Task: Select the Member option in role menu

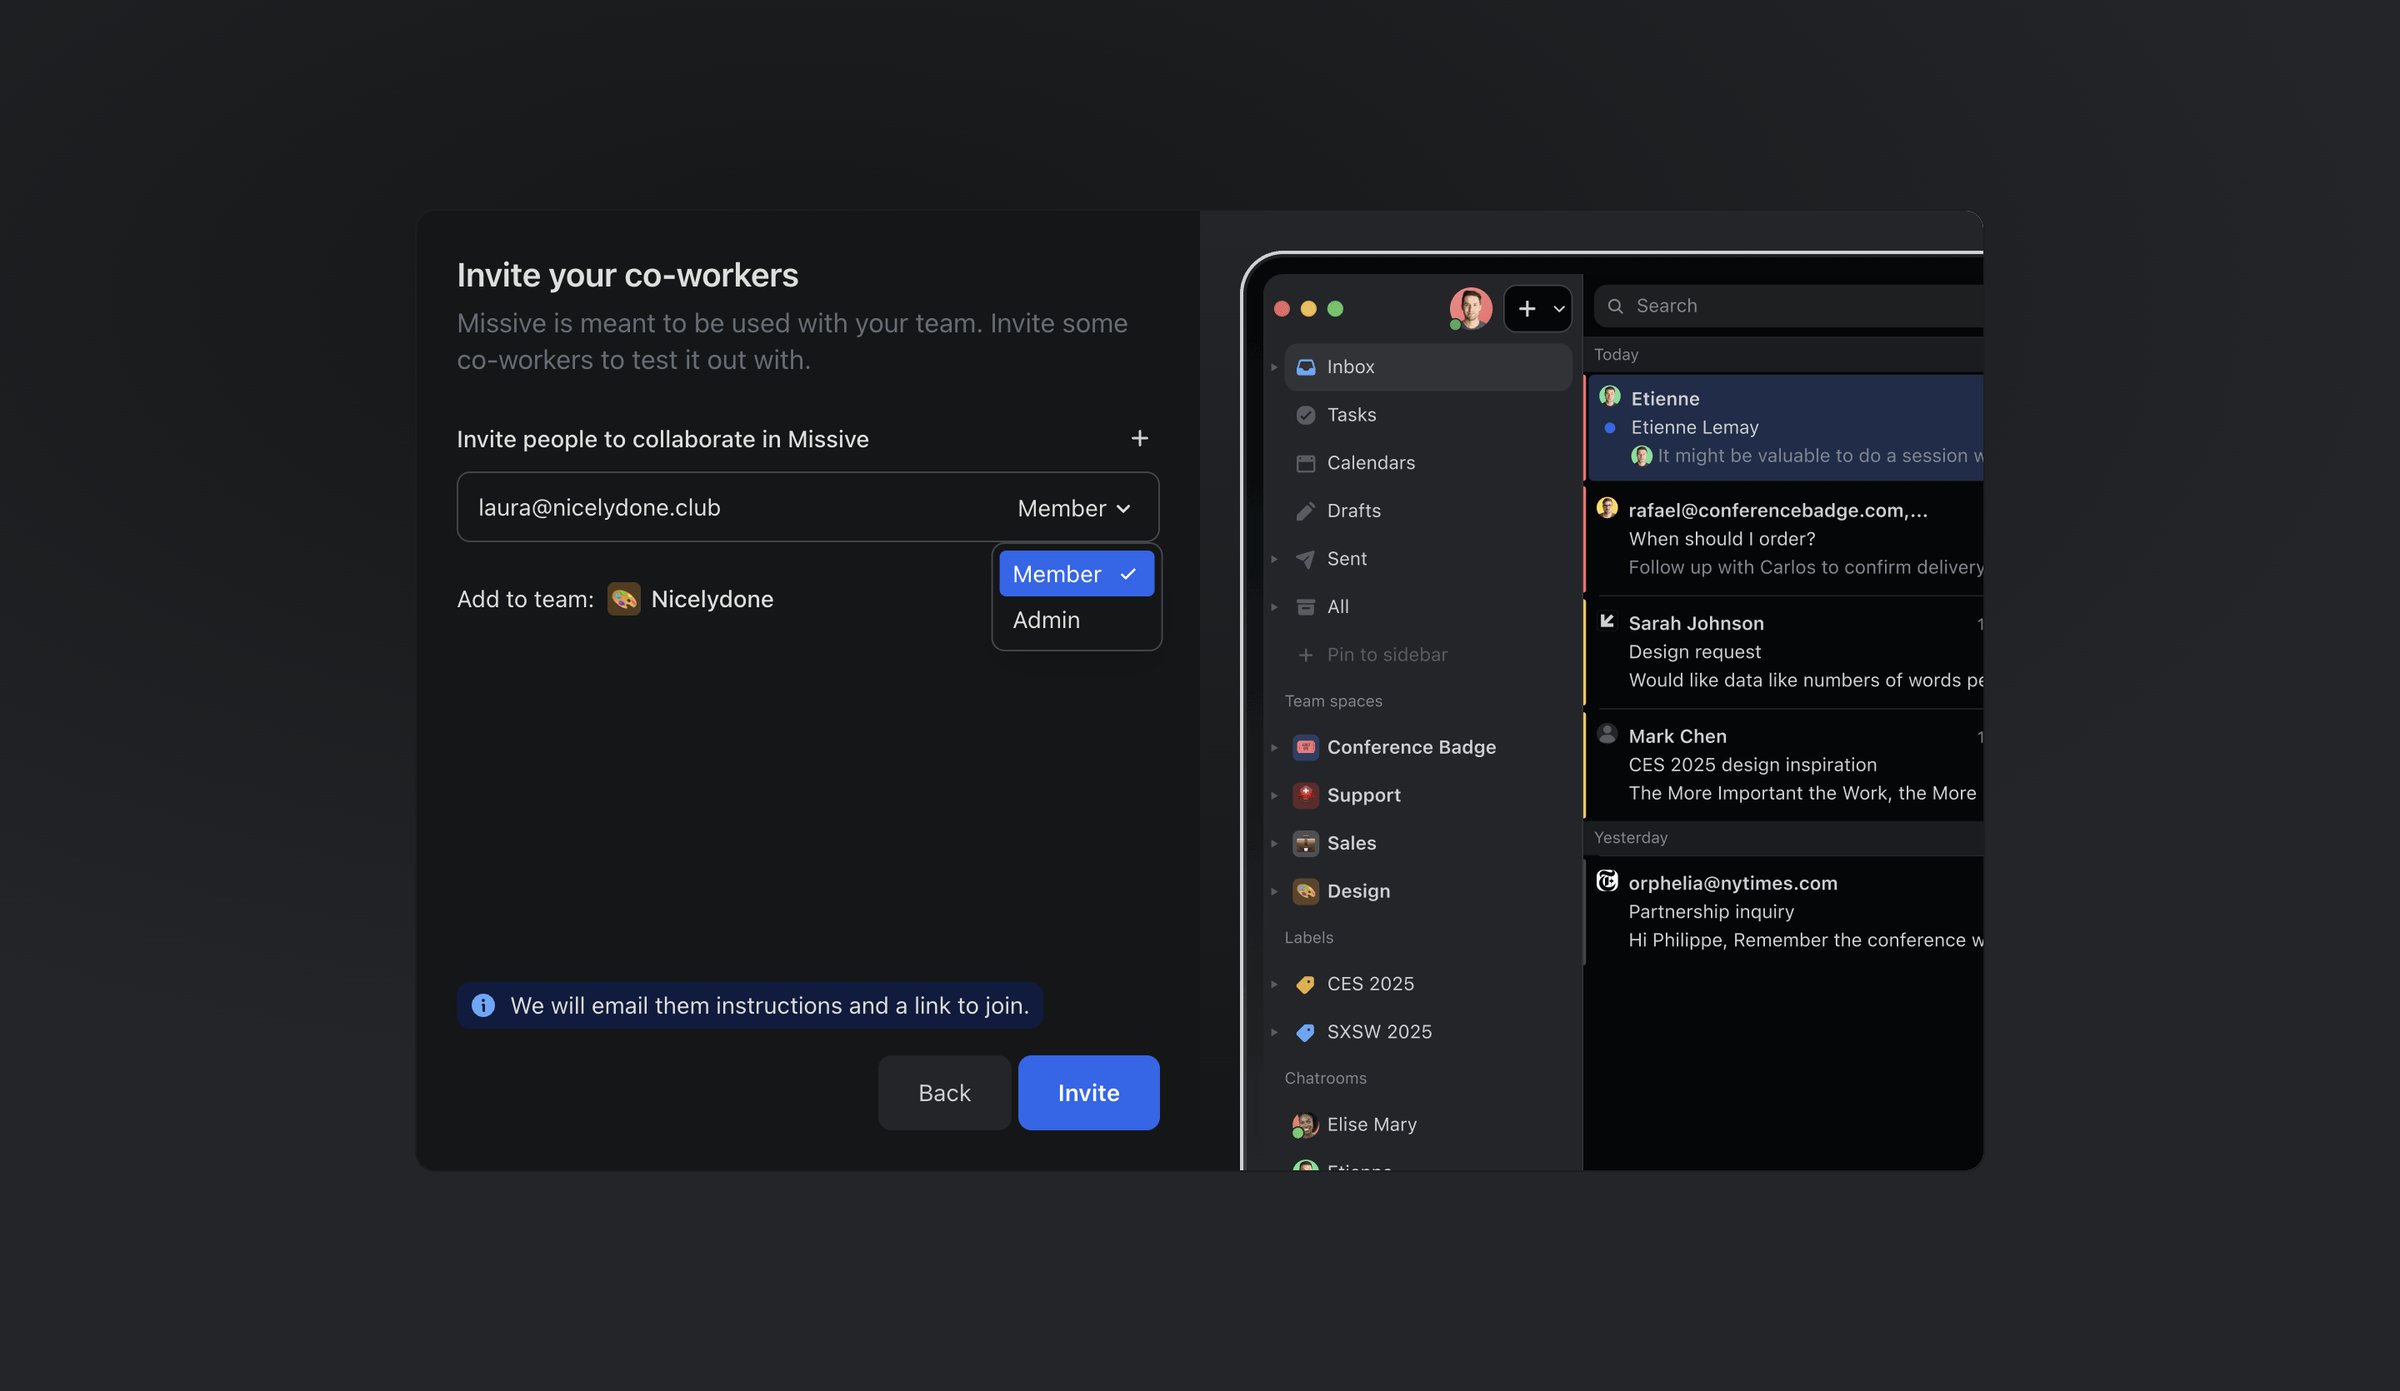Action: (1076, 574)
